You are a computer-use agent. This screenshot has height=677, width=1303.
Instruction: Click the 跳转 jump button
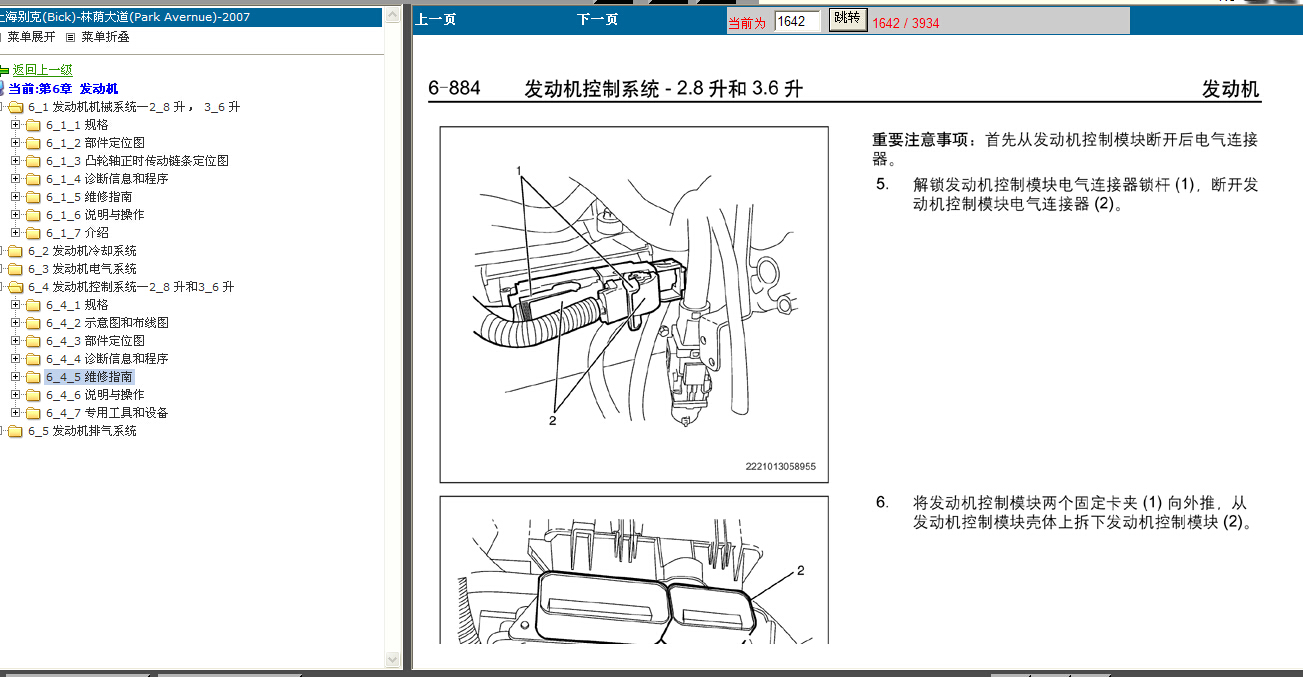click(848, 20)
